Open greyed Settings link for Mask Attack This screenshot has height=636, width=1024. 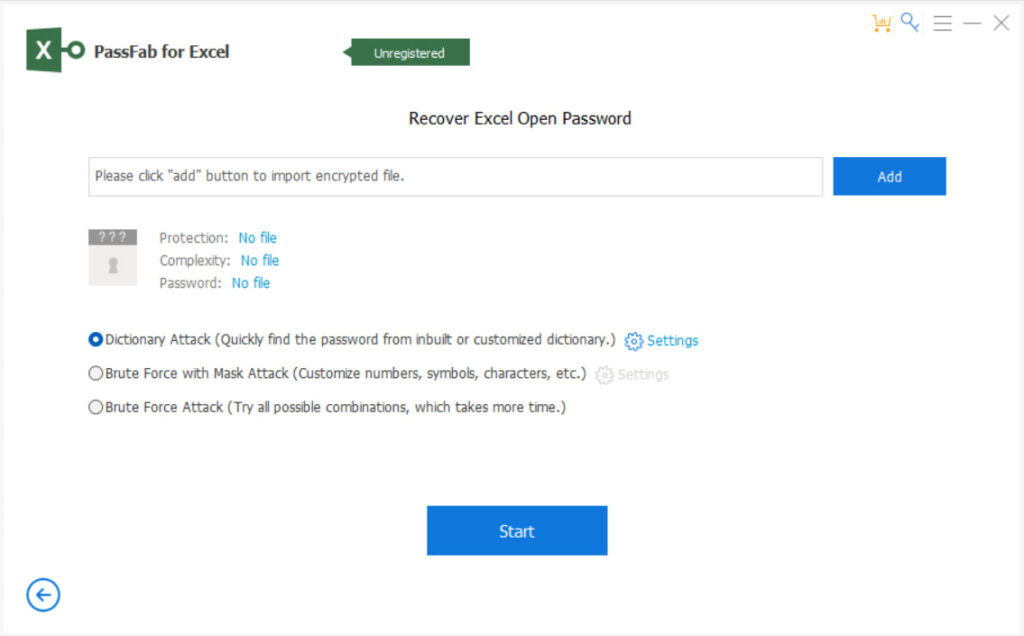[643, 375]
